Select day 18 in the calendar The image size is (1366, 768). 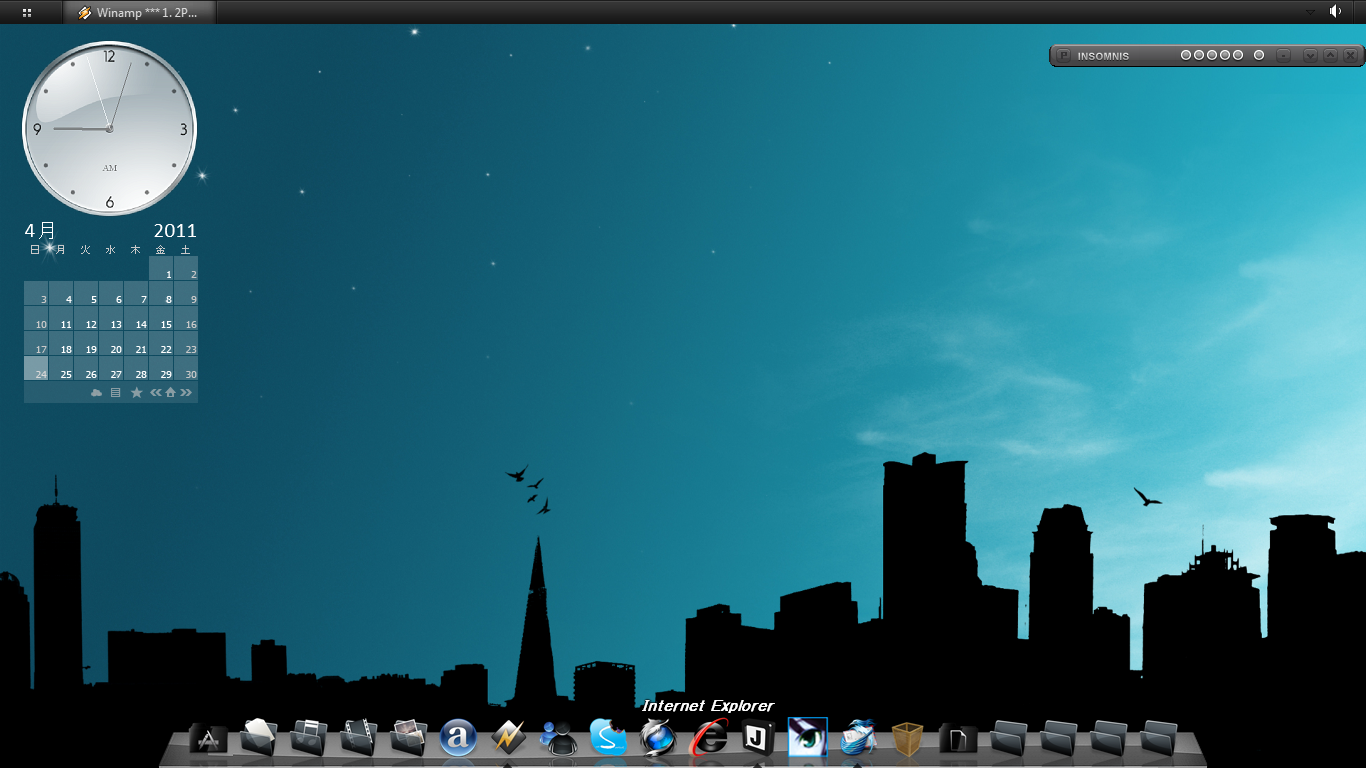(61, 343)
